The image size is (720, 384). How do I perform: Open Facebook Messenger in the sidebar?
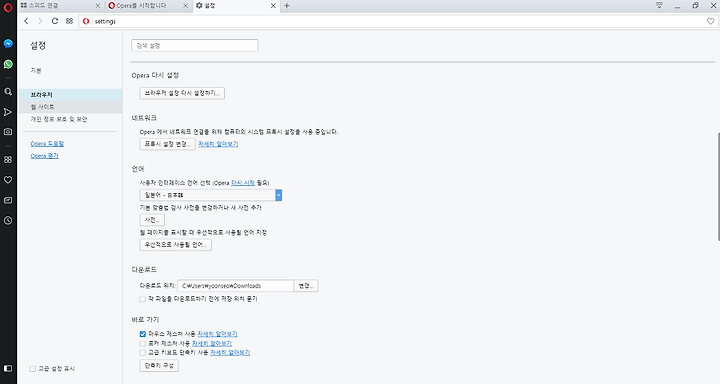[x=8, y=44]
